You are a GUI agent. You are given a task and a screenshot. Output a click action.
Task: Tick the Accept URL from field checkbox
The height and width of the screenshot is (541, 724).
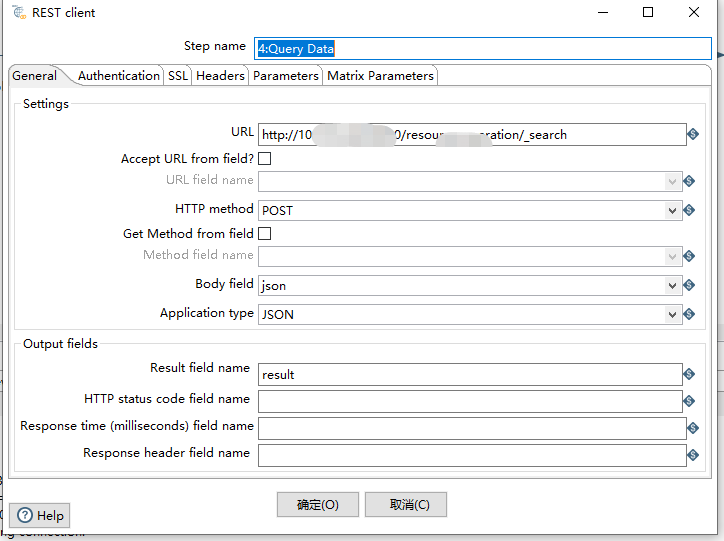[x=265, y=159]
